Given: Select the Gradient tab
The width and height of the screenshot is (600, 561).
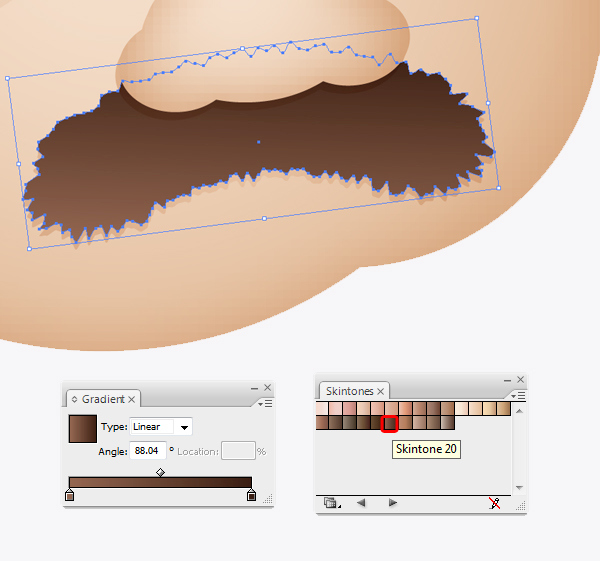Looking at the screenshot, I should pyautogui.click(x=103, y=399).
